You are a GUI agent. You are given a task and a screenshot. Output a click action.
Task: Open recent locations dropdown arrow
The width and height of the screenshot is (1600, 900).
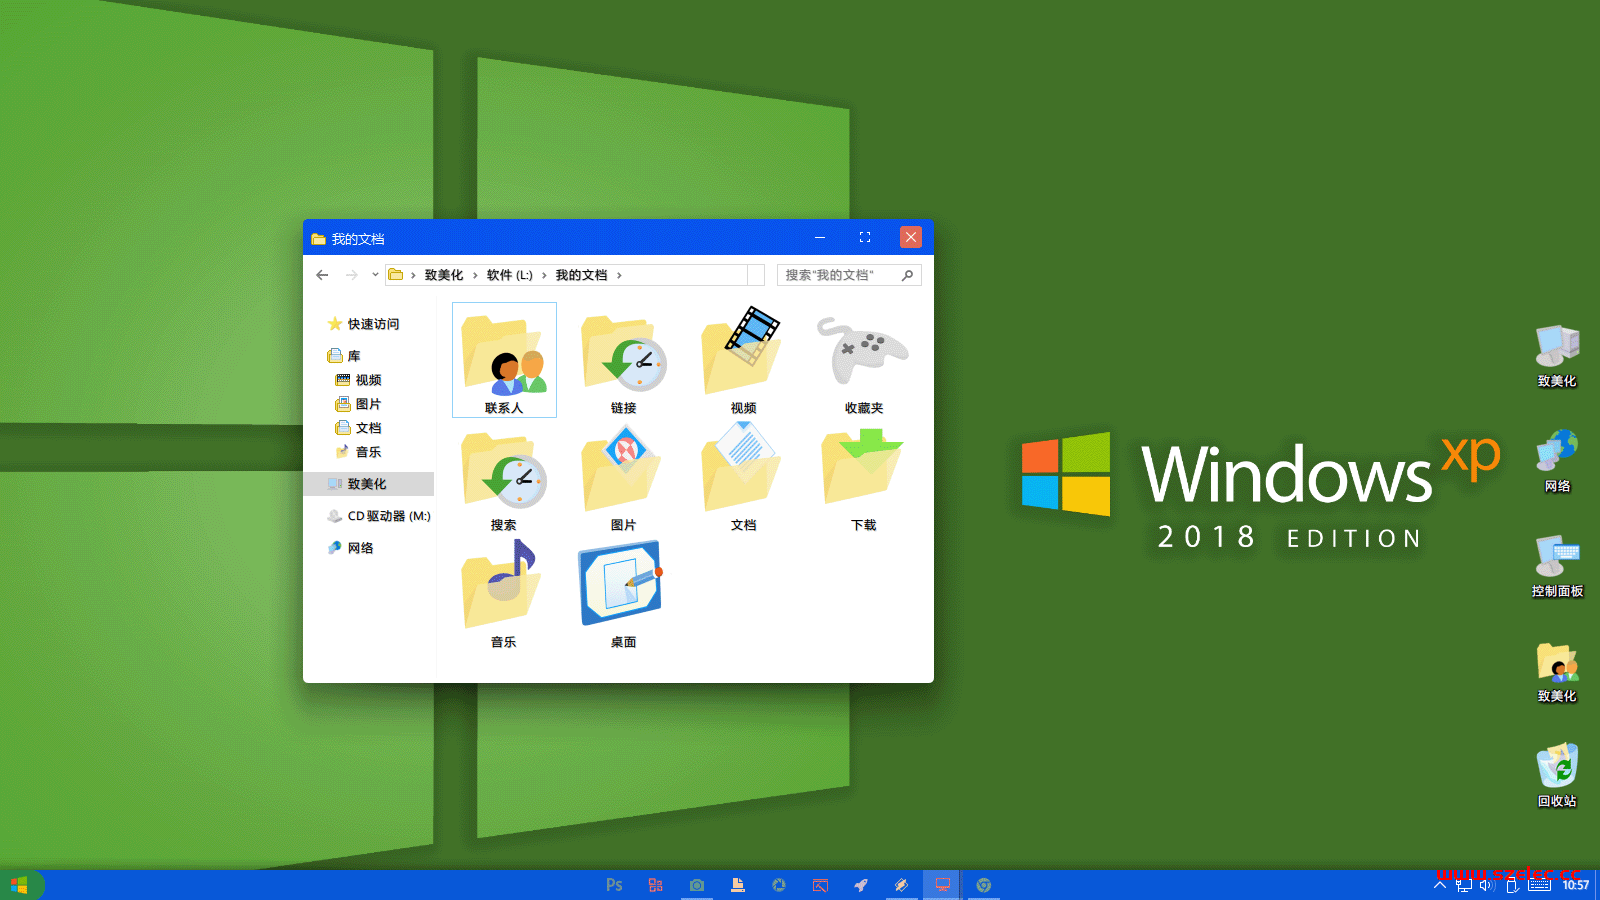pos(375,275)
